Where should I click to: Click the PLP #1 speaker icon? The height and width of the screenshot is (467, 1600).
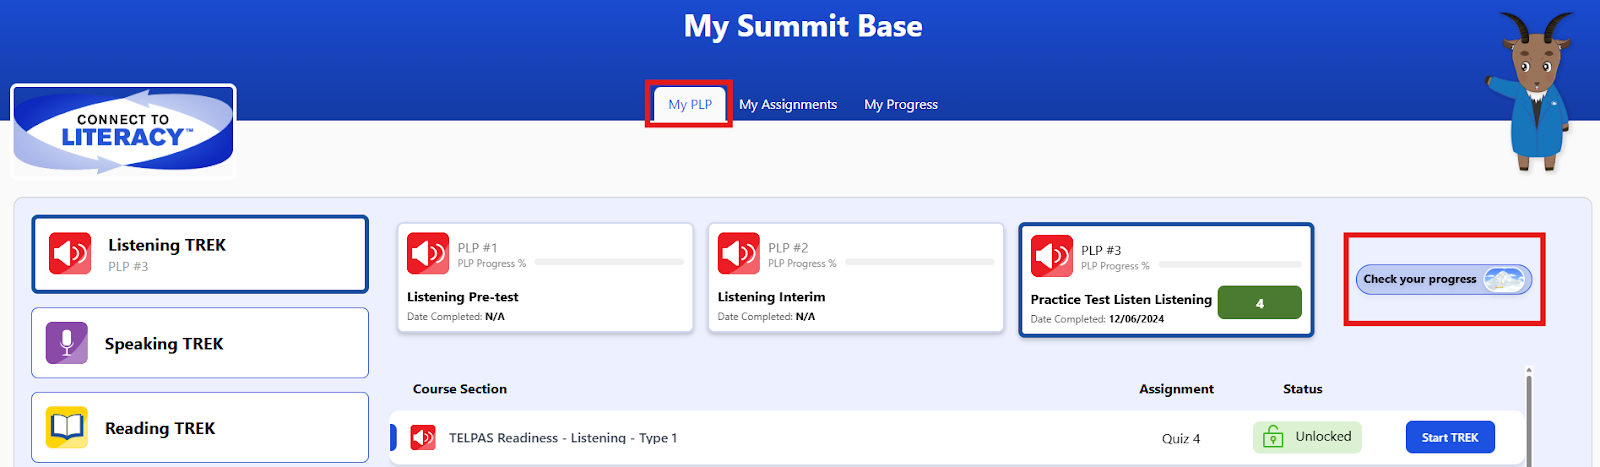[x=428, y=253]
